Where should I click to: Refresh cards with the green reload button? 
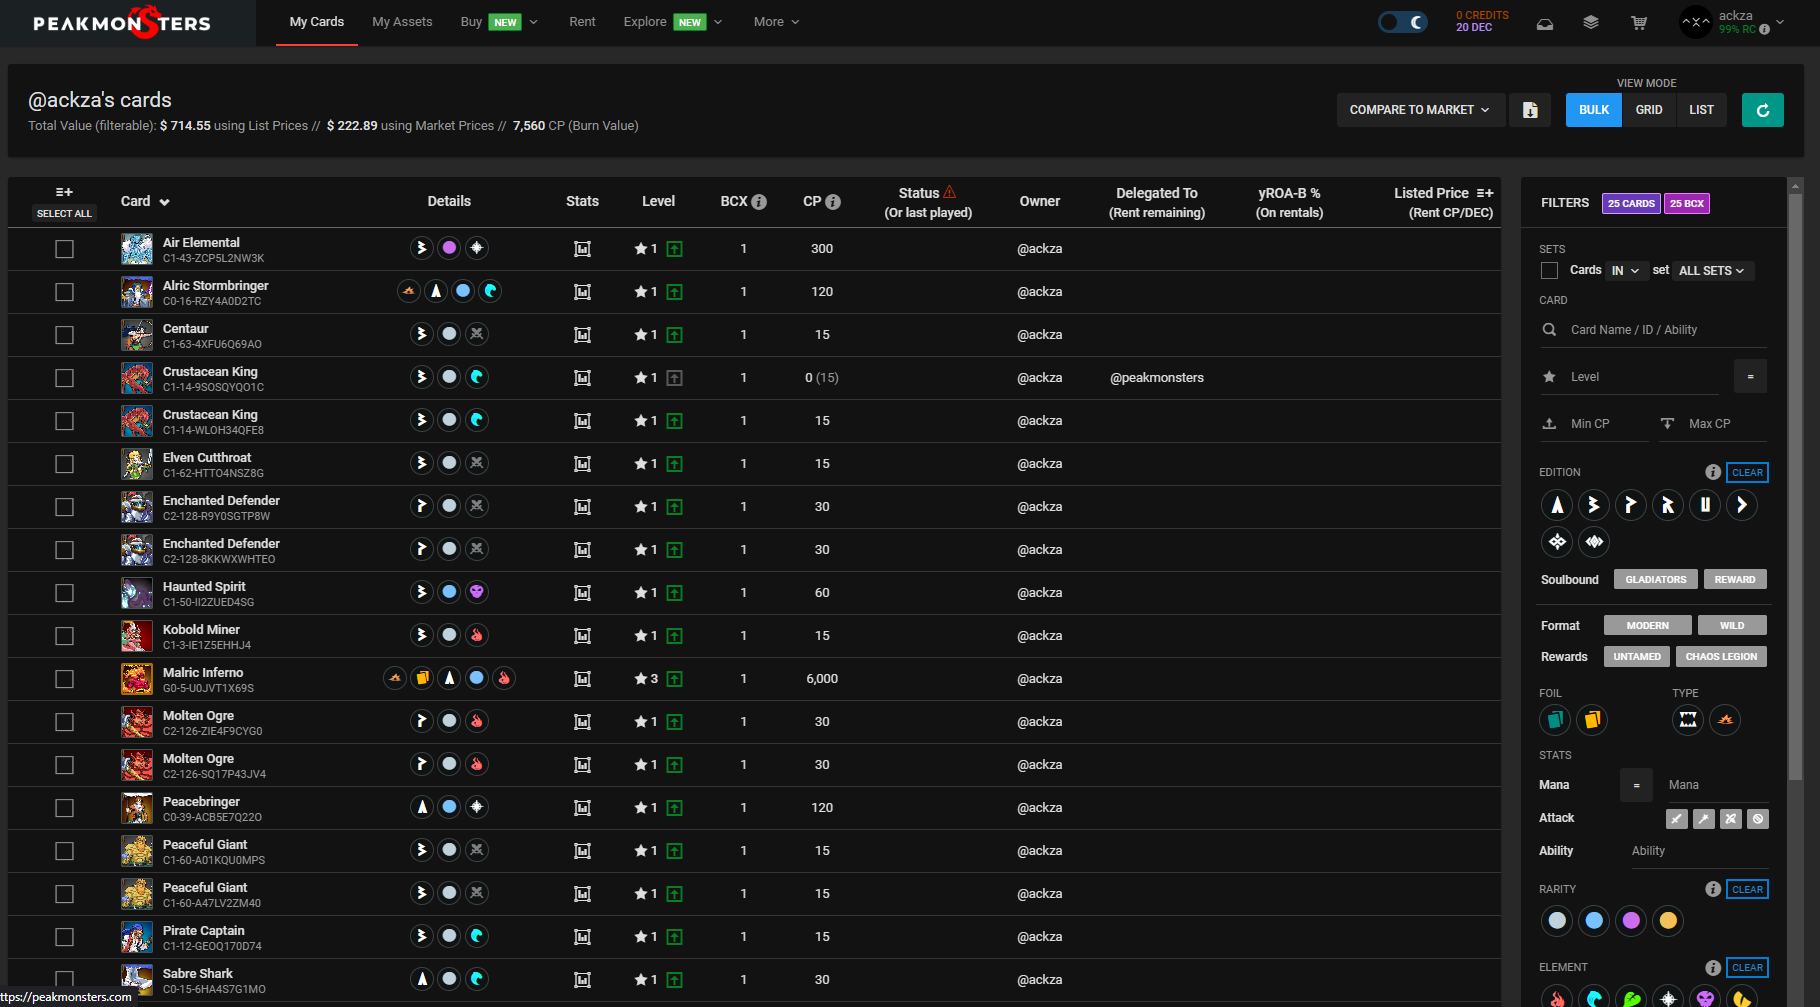point(1763,110)
